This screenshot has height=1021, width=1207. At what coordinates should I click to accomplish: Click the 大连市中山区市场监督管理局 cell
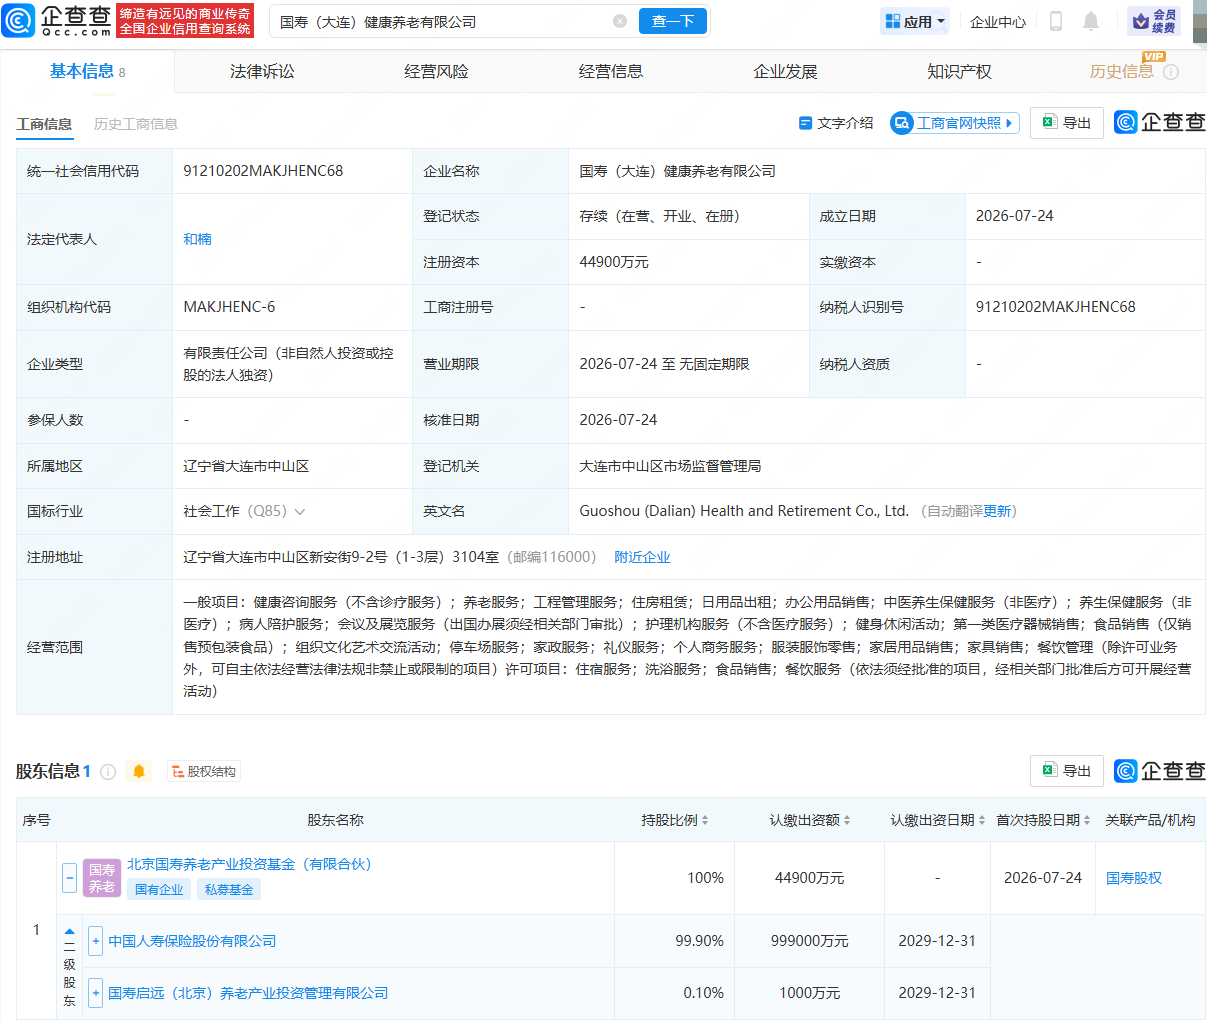click(670, 466)
